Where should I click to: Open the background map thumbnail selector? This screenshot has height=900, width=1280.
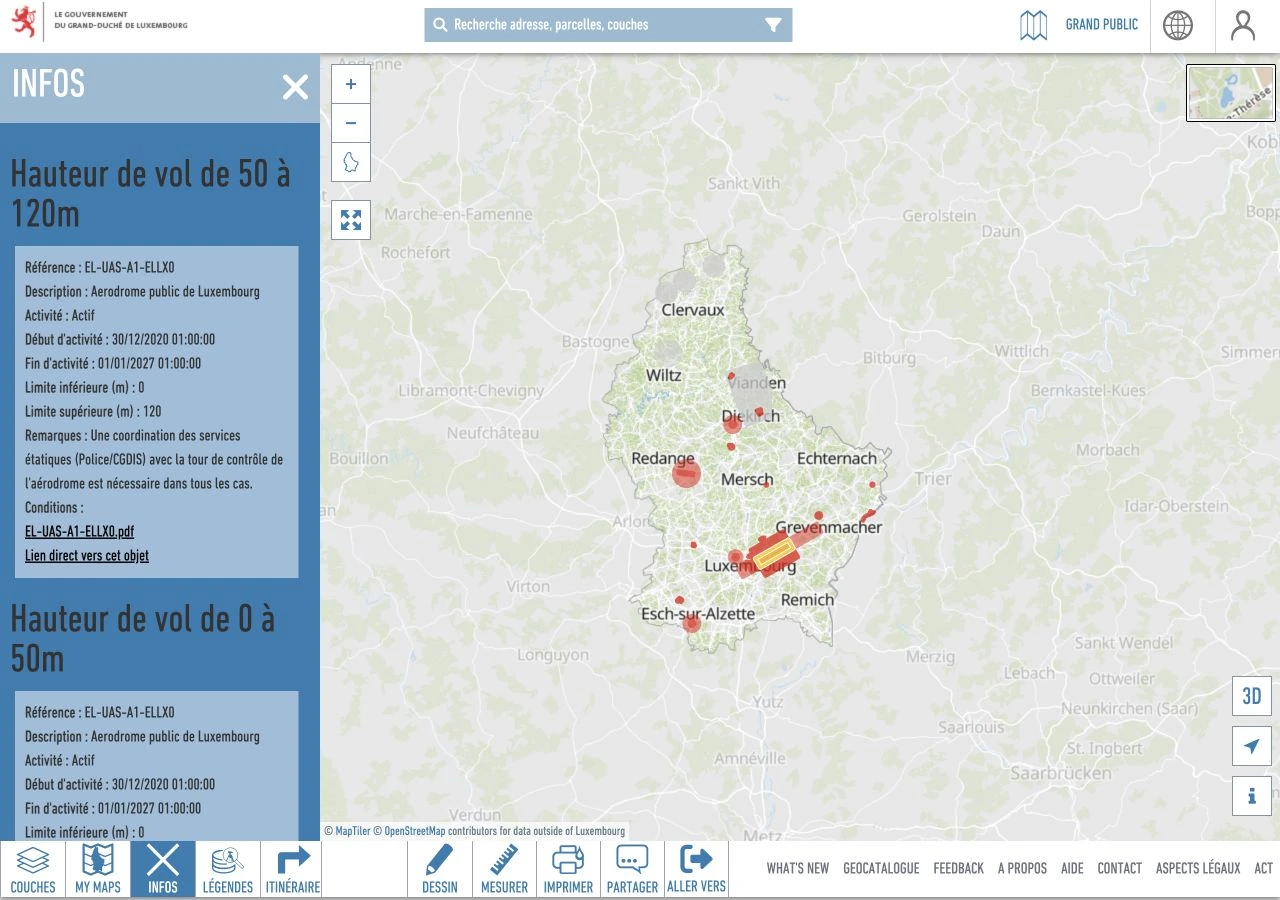[1231, 93]
